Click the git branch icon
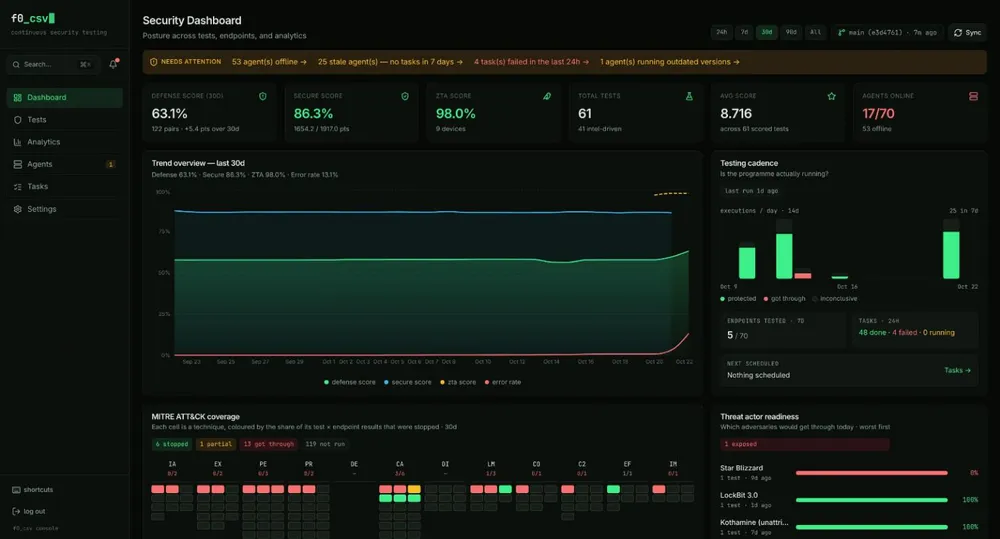 pos(841,33)
